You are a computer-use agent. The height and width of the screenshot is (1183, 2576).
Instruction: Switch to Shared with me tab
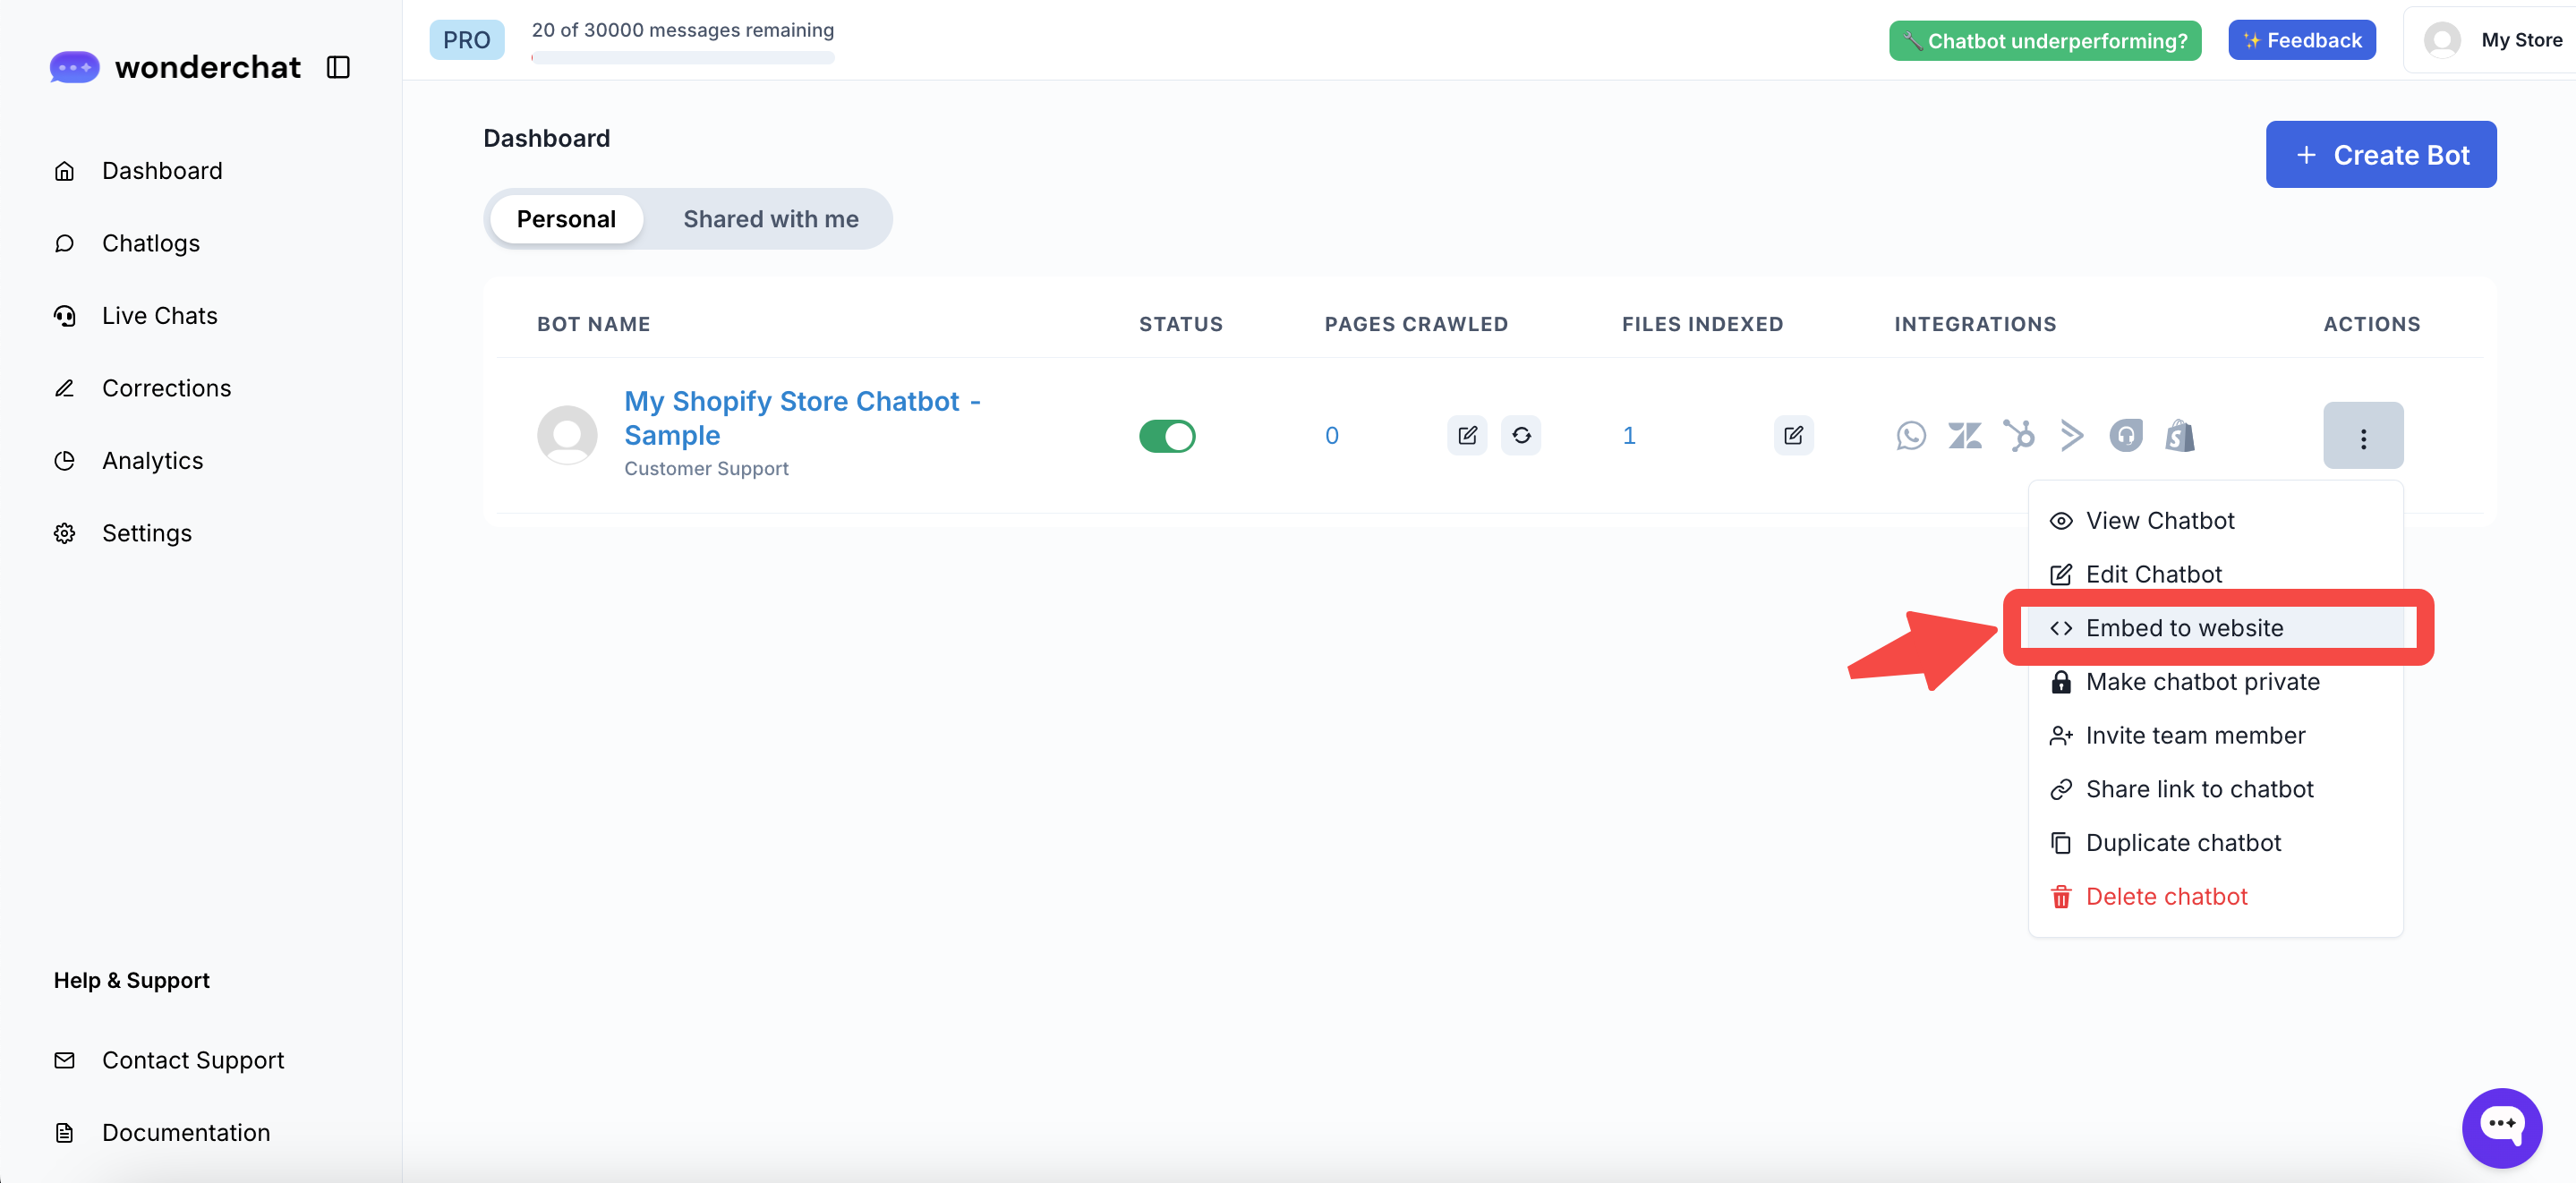[x=770, y=219]
